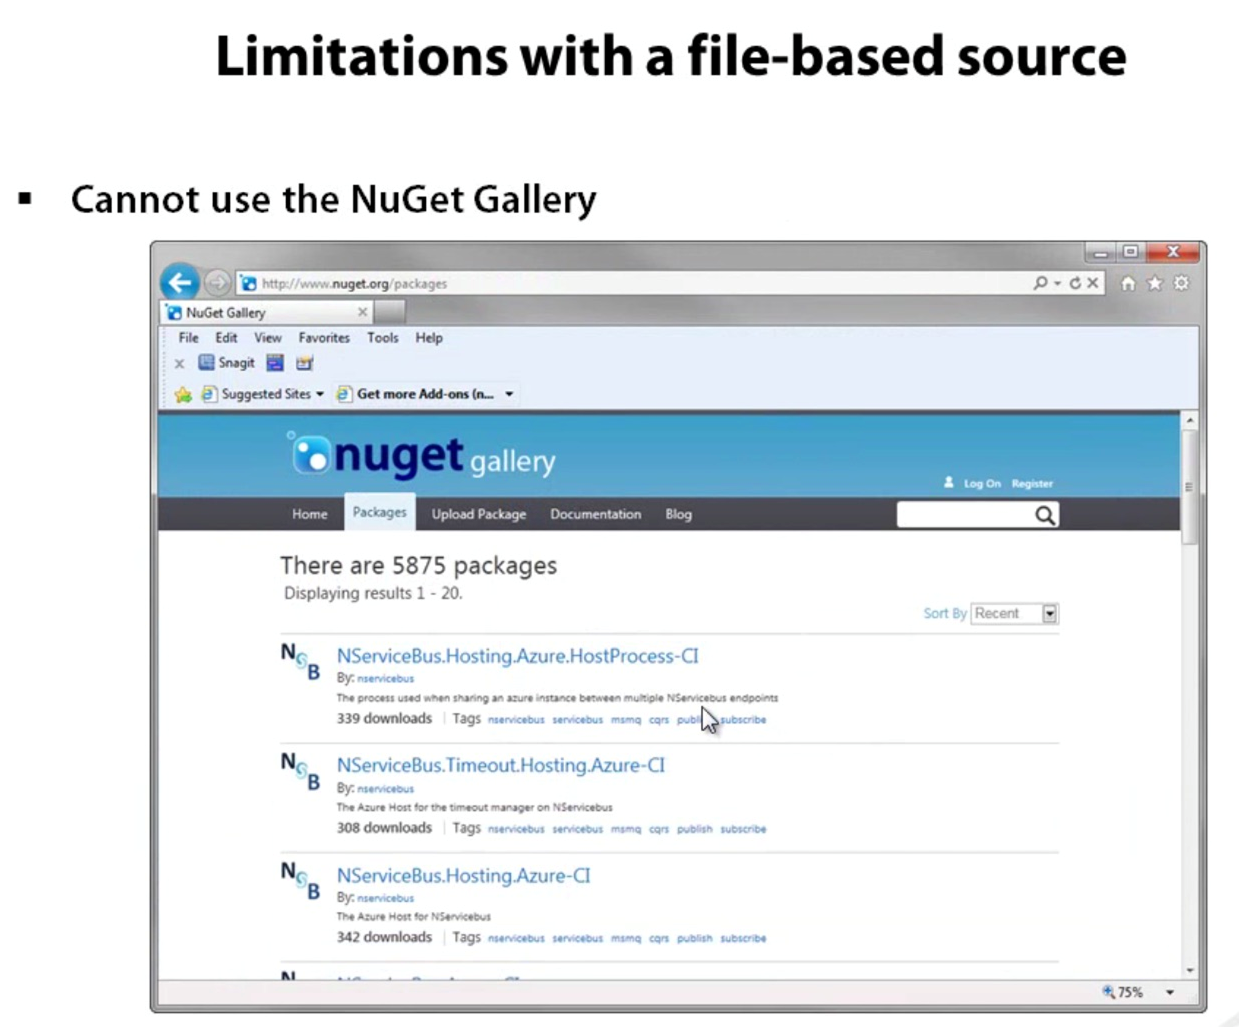Open the Favorites menu
The image size is (1240, 1028).
pos(324,338)
